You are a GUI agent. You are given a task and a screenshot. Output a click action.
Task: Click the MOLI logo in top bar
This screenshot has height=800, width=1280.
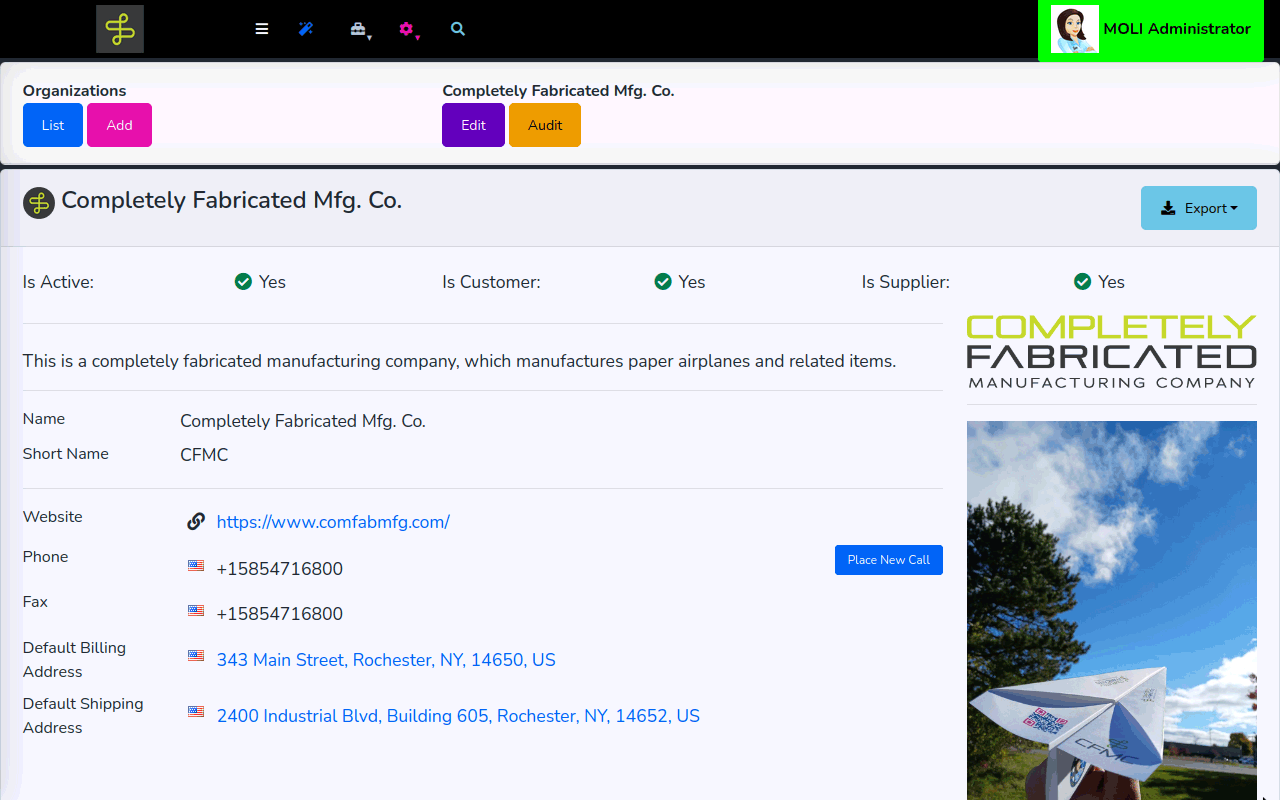pyautogui.click(x=120, y=29)
